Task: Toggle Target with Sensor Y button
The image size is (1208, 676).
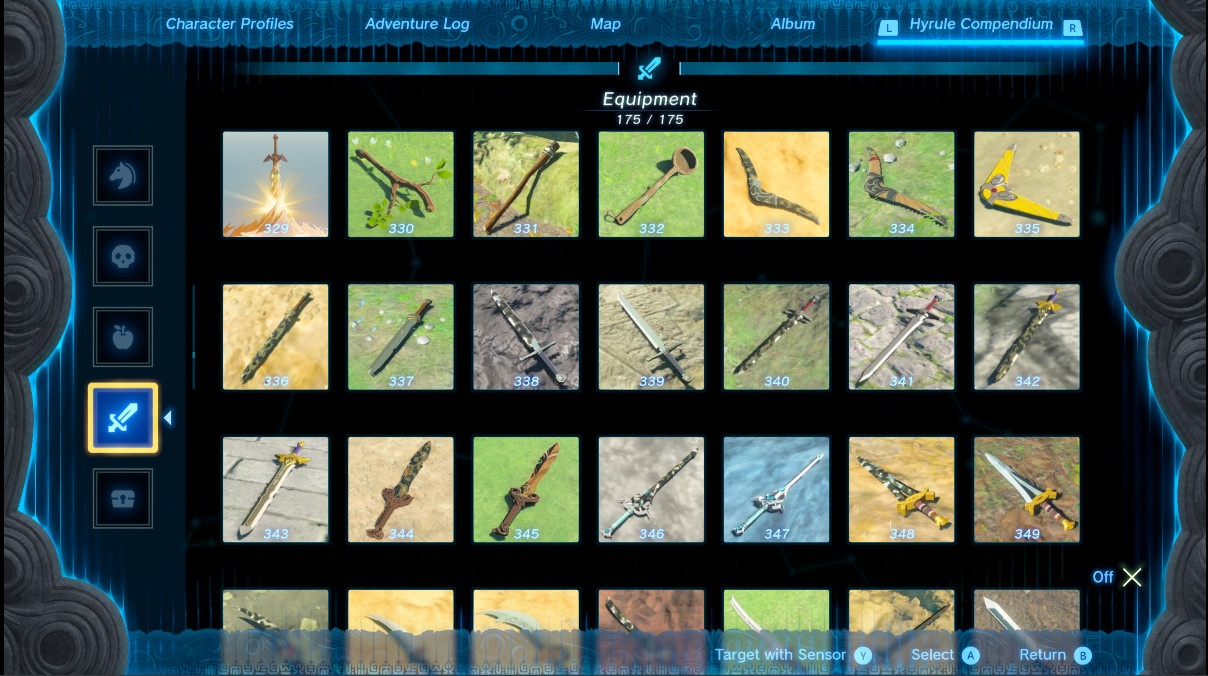Action: click(x=862, y=655)
